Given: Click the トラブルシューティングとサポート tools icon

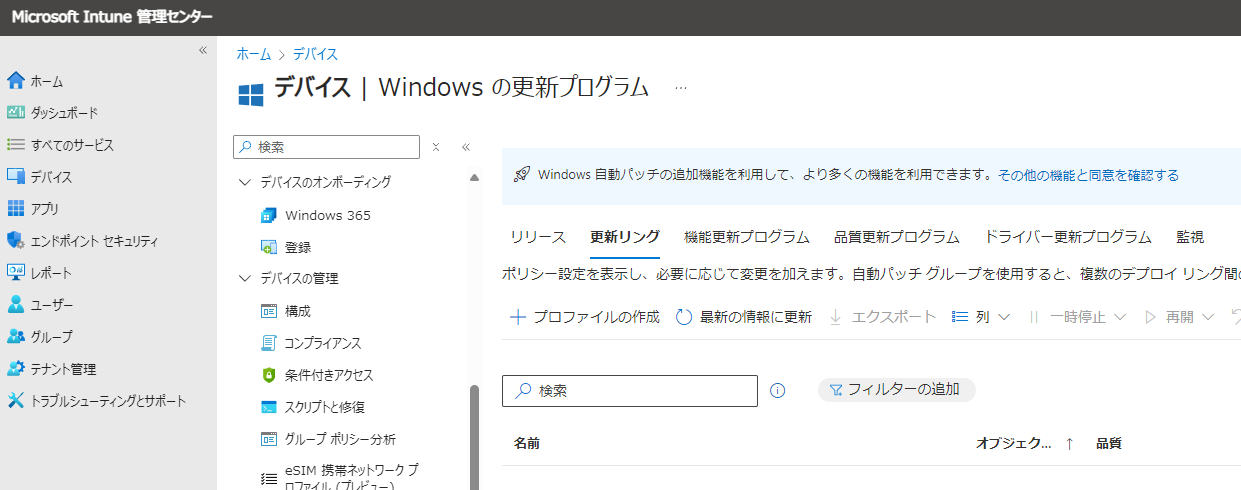Looking at the screenshot, I should click(15, 401).
